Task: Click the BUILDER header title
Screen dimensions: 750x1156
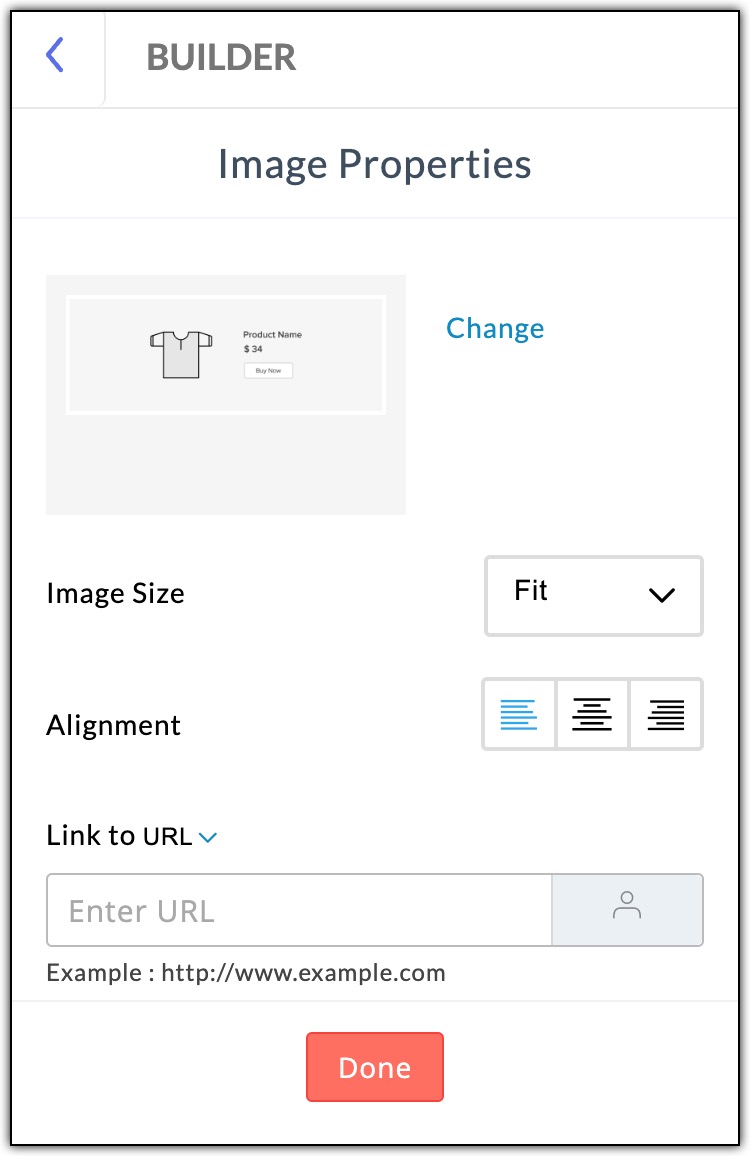Action: coord(221,57)
